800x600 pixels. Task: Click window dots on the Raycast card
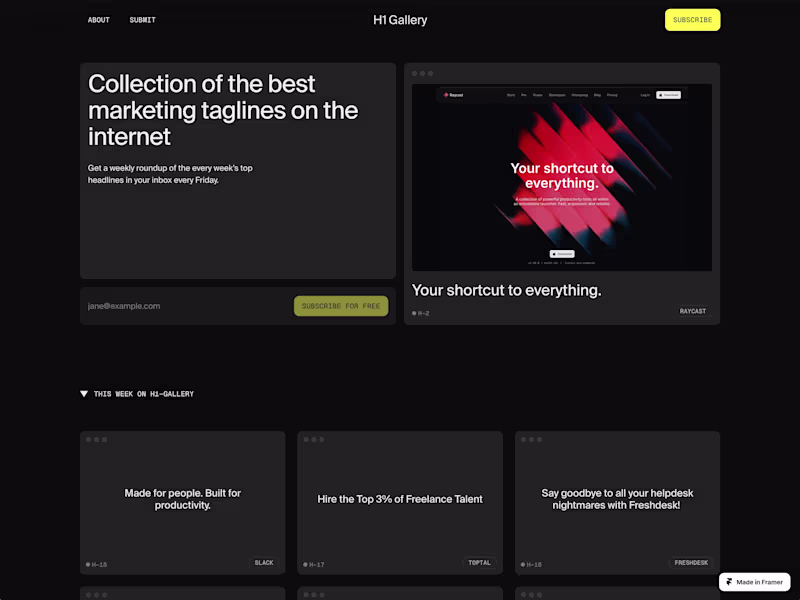[422, 73]
